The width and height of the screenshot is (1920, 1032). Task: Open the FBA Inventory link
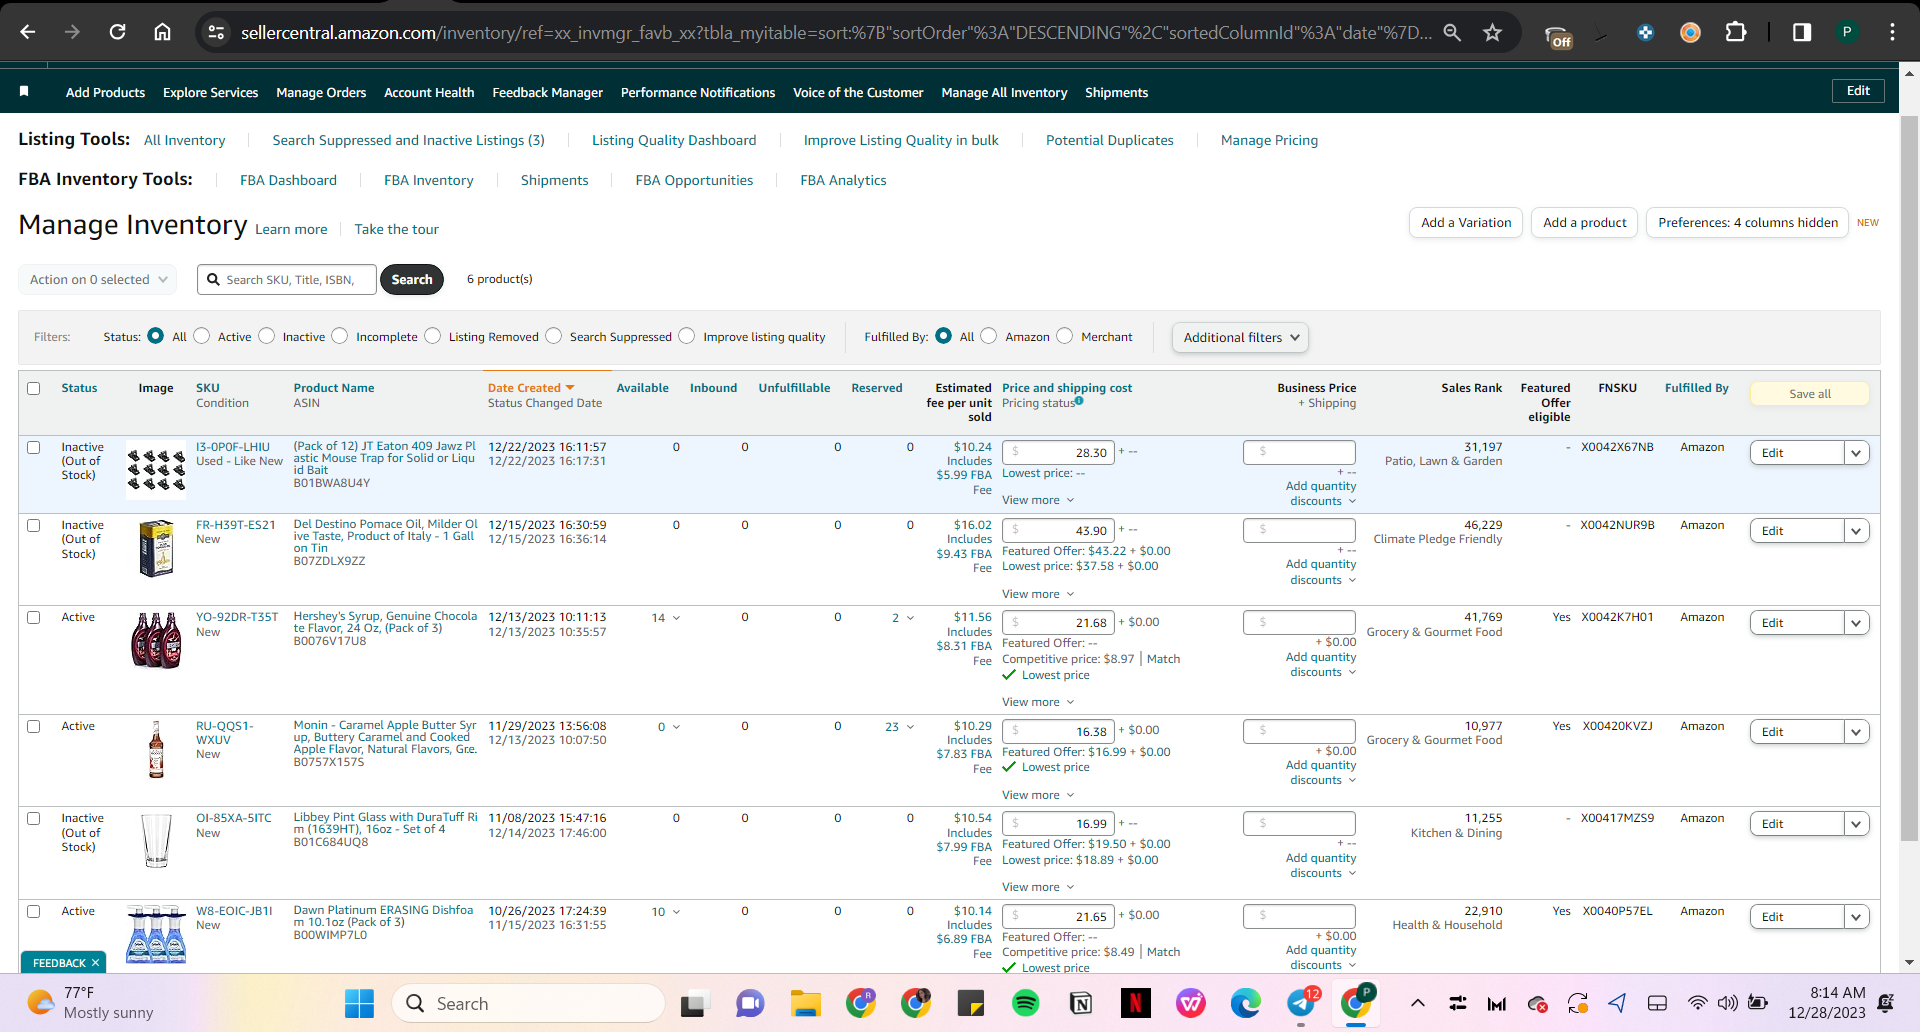[x=429, y=180]
